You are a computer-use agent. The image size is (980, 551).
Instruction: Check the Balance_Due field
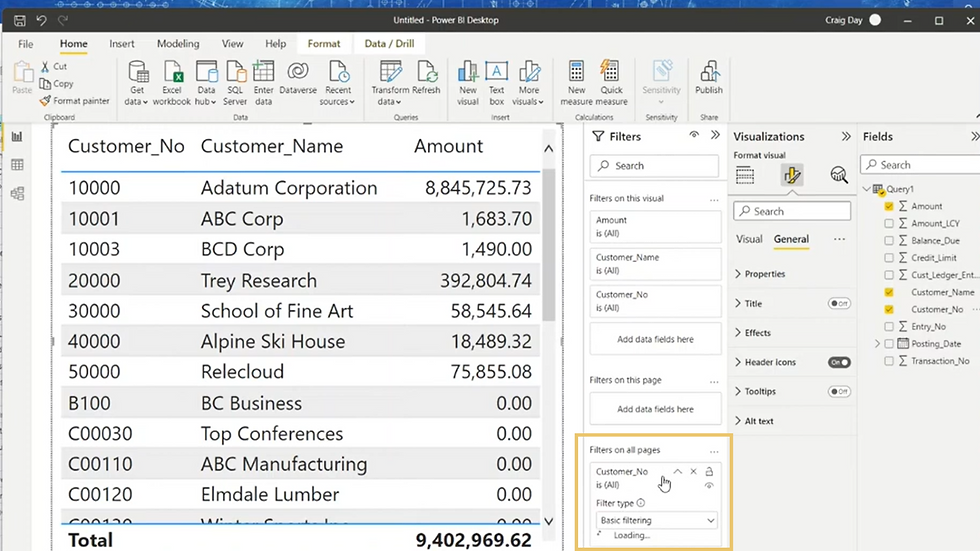pyautogui.click(x=889, y=241)
